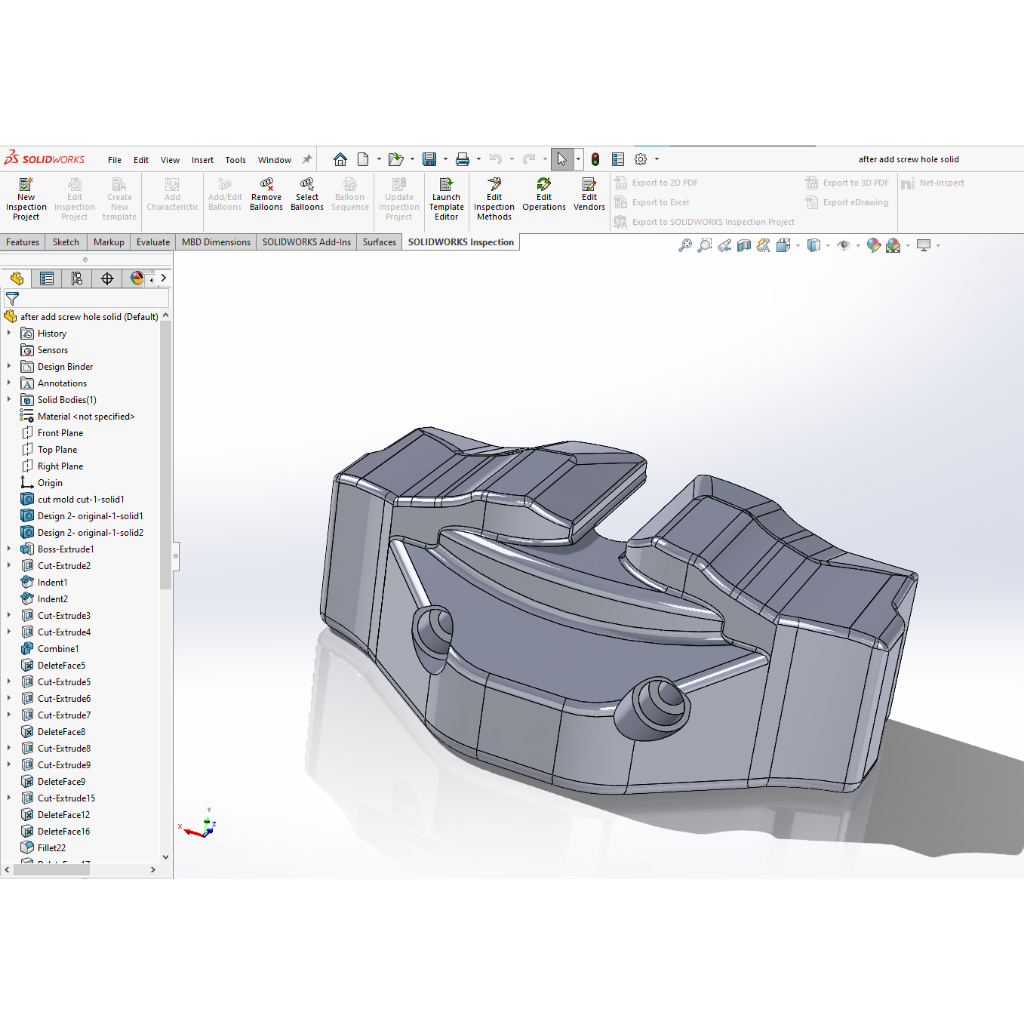The width and height of the screenshot is (1024, 1024).
Task: Open File Properties icon
Action: pos(618,159)
